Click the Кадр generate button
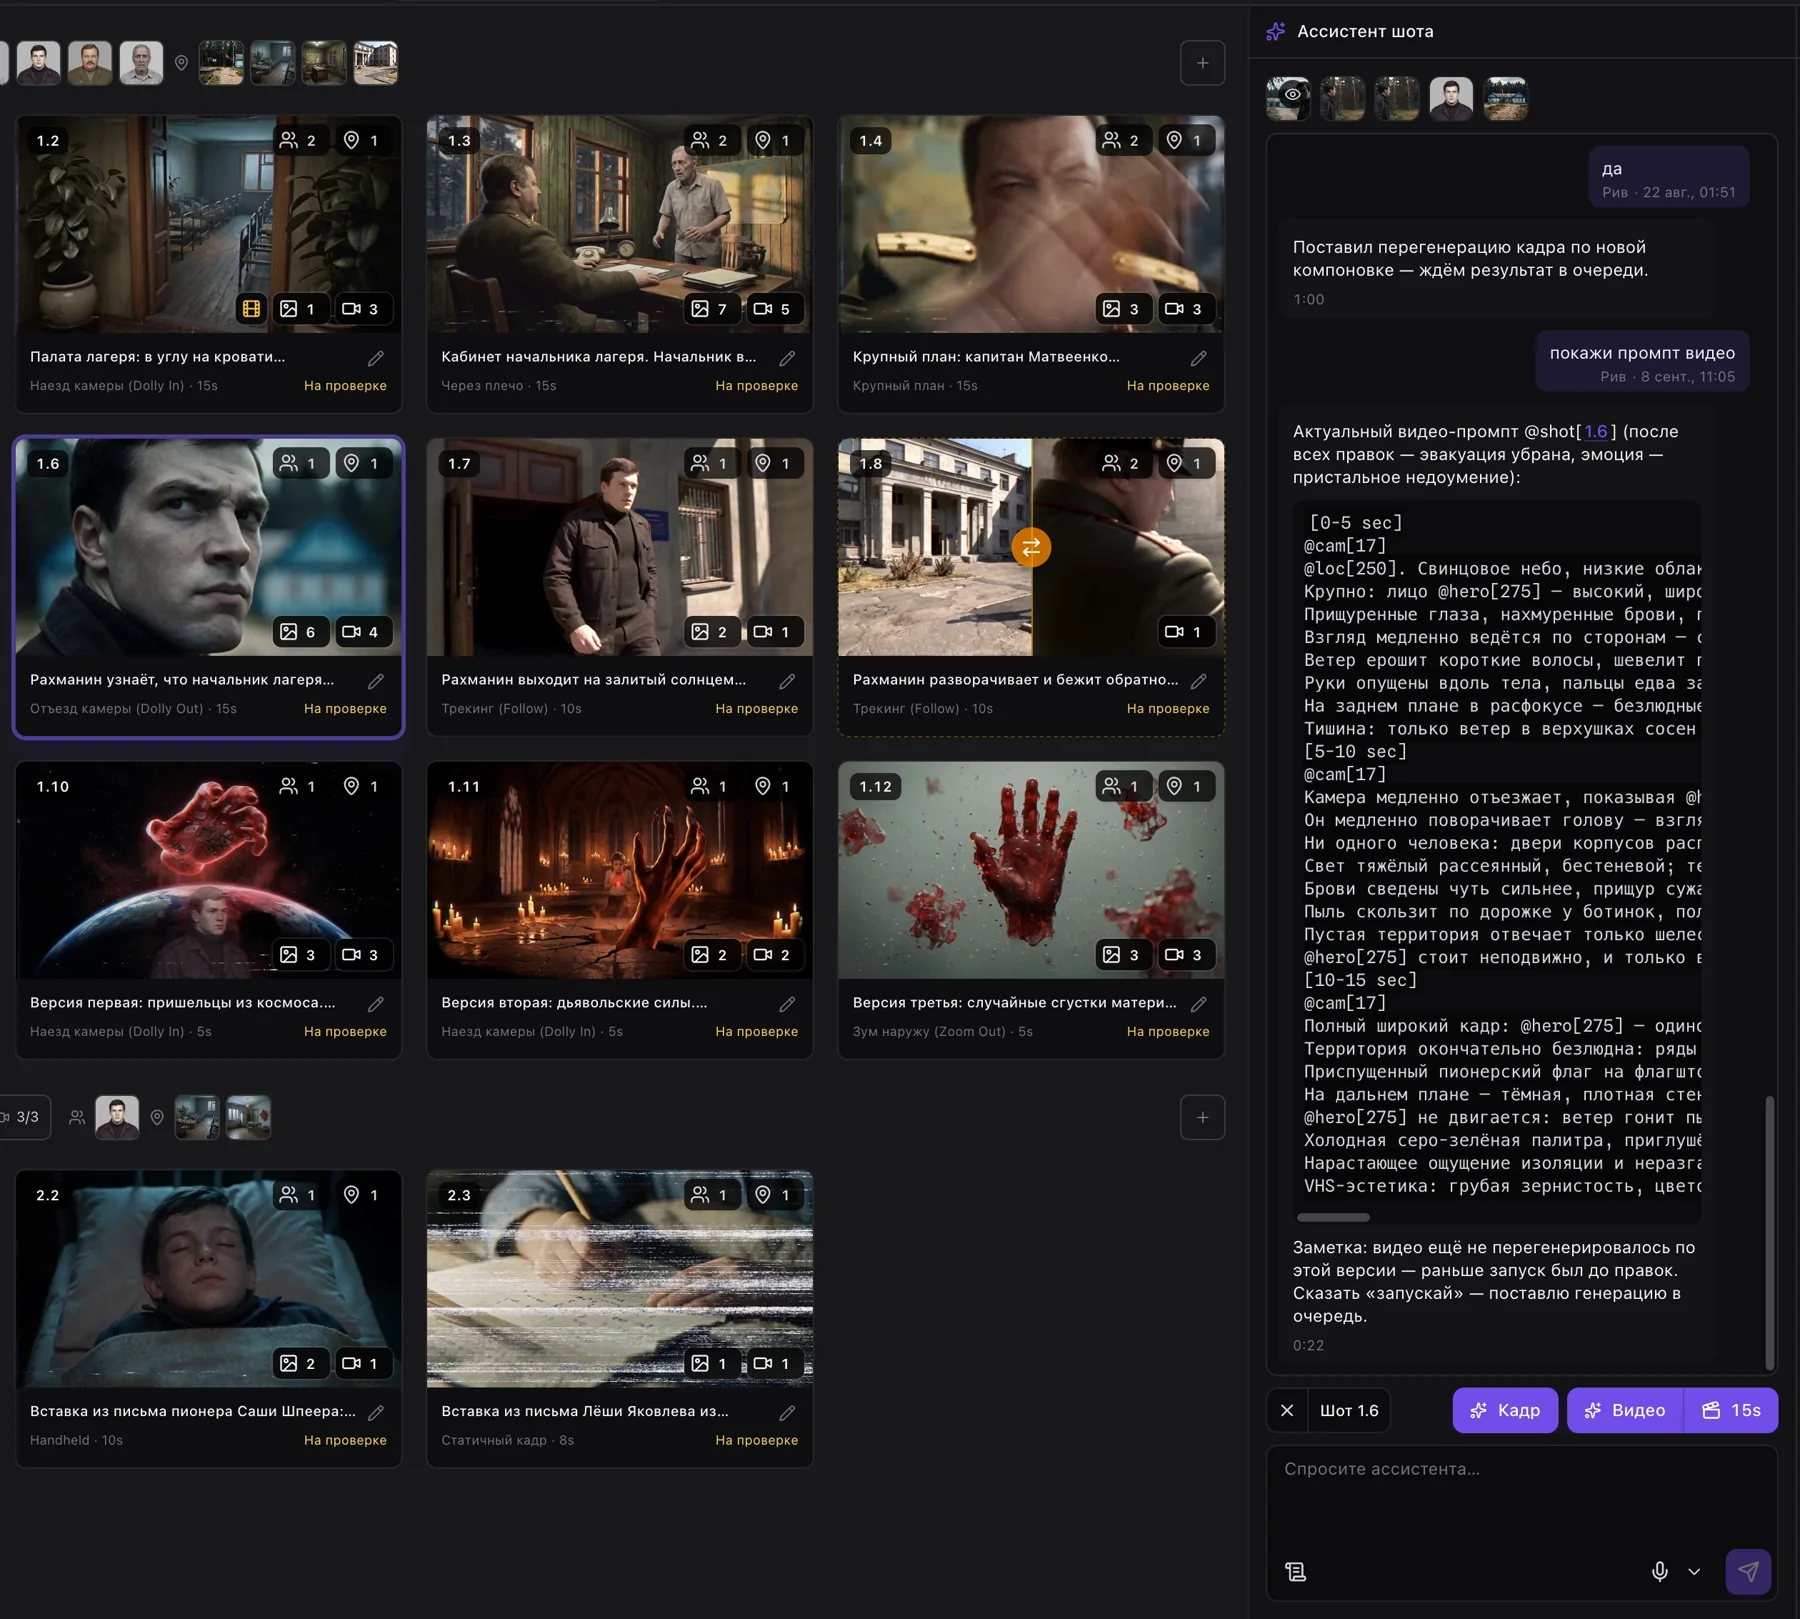Screen dimensions: 1800x1619 (1505, 1410)
